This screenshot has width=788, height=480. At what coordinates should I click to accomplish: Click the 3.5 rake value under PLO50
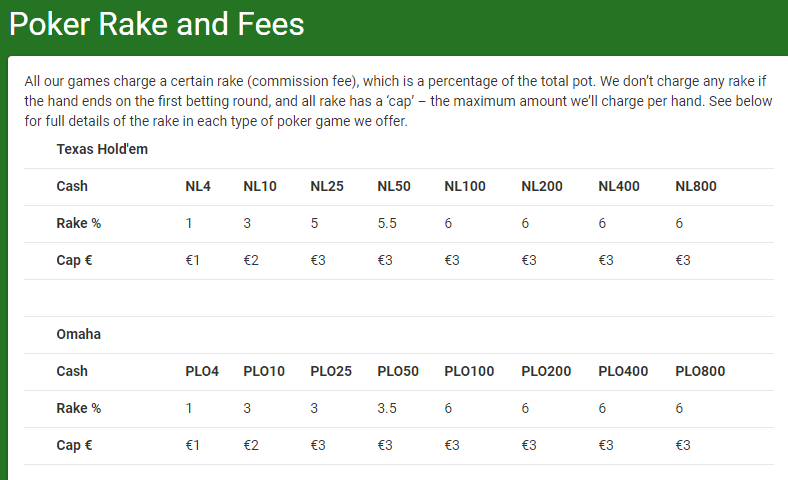[x=387, y=408]
